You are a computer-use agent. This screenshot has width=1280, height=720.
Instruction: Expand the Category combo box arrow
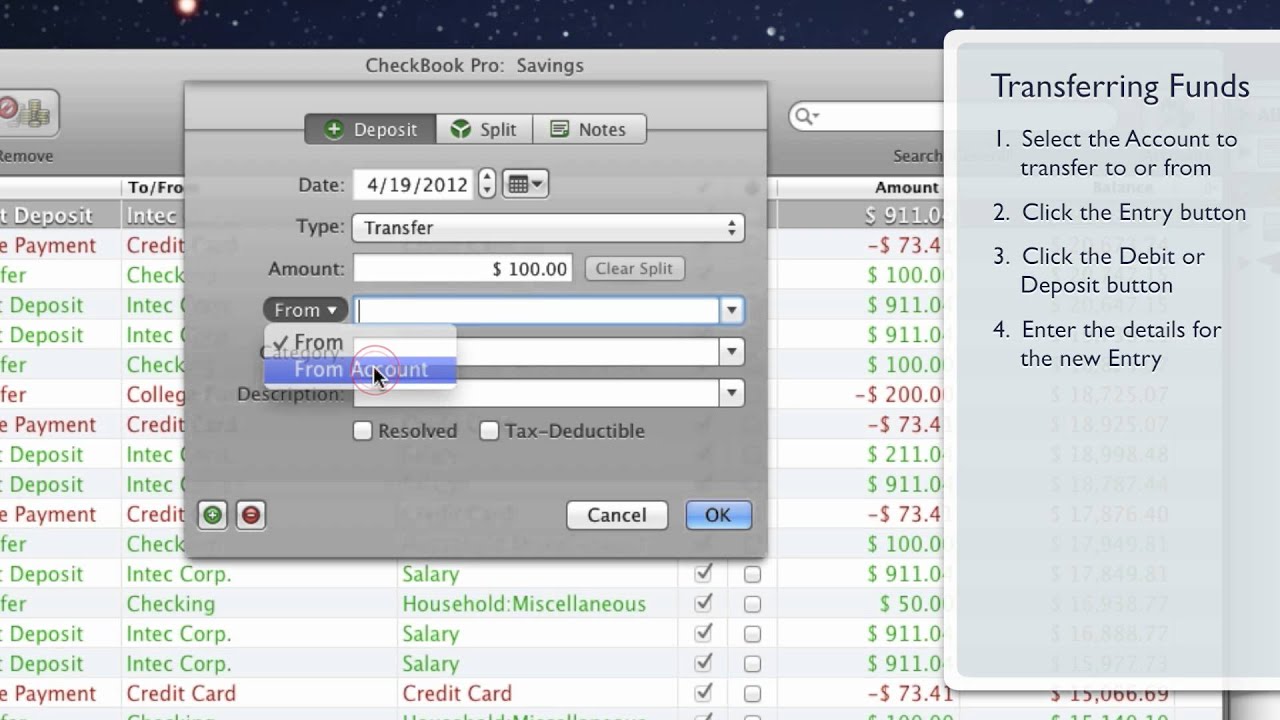tap(732, 352)
